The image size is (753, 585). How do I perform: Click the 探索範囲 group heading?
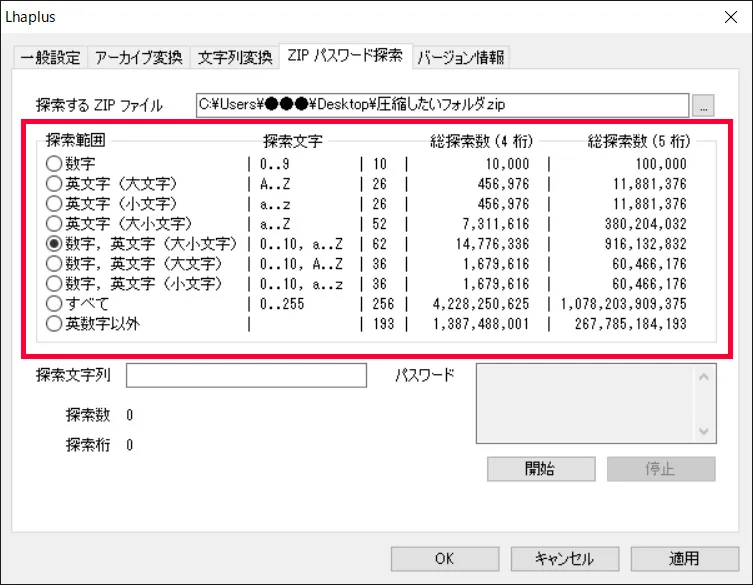pos(75,140)
